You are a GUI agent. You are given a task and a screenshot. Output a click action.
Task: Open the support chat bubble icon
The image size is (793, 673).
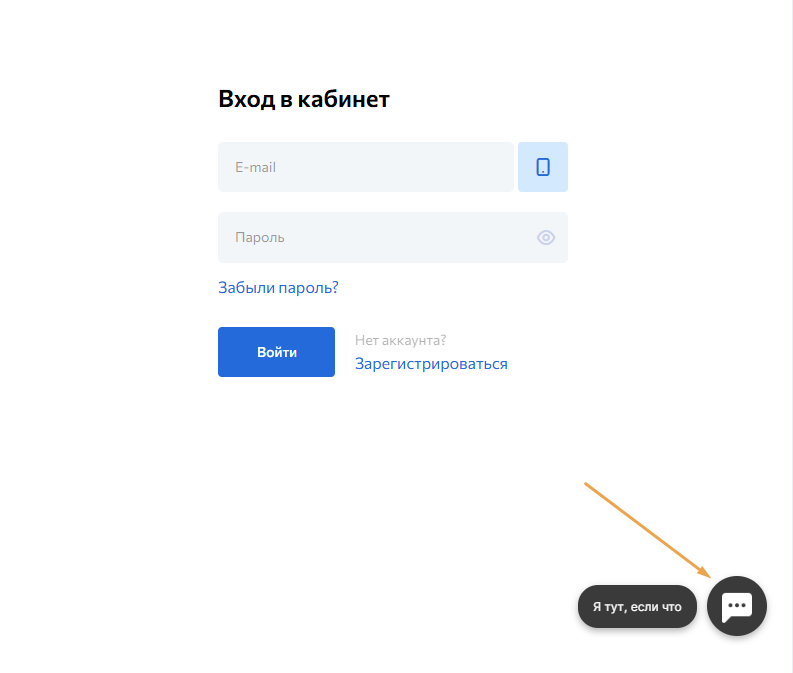(x=737, y=606)
